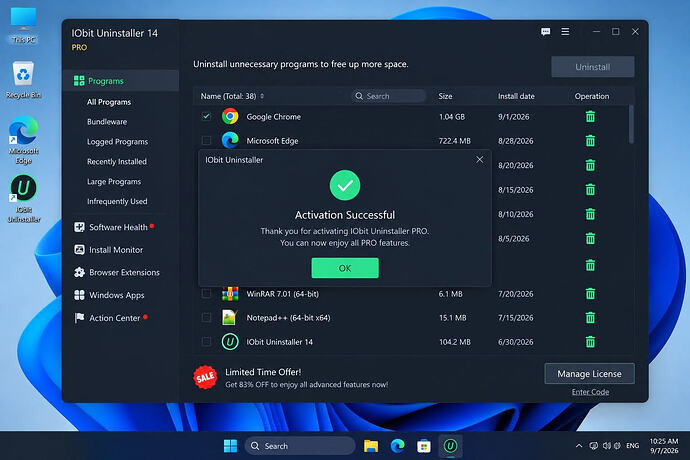The width and height of the screenshot is (690, 460).
Task: Open Microsoft Edge from the taskbar
Action: pos(397,446)
